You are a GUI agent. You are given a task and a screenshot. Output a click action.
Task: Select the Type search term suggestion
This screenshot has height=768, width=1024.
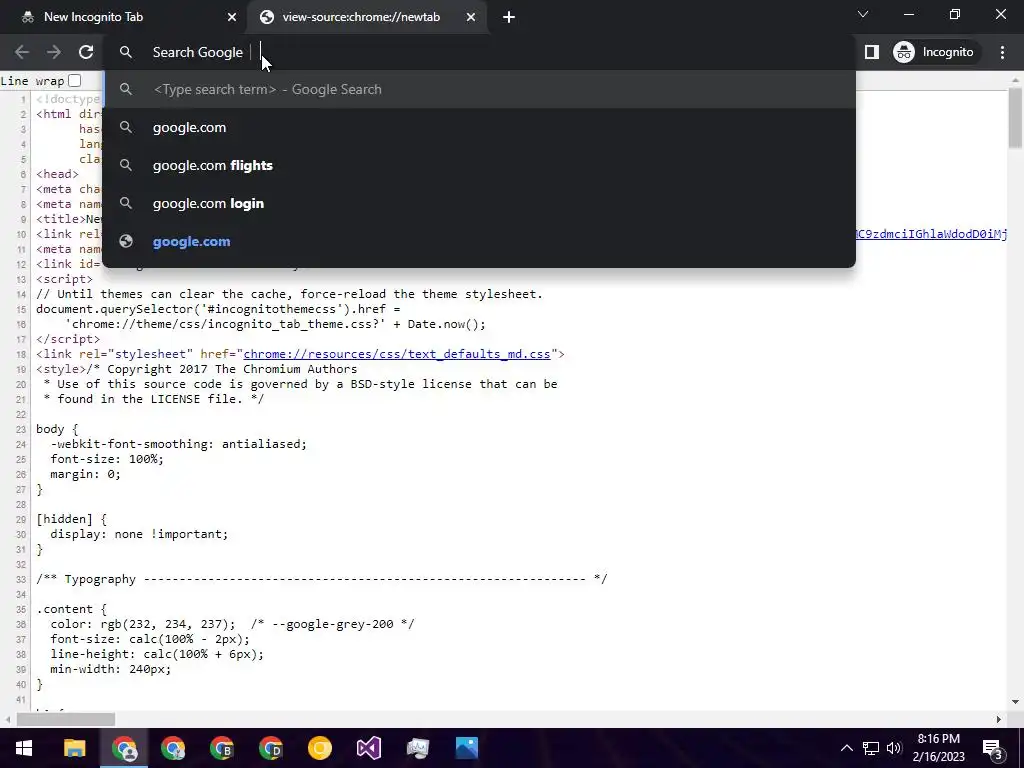point(479,89)
